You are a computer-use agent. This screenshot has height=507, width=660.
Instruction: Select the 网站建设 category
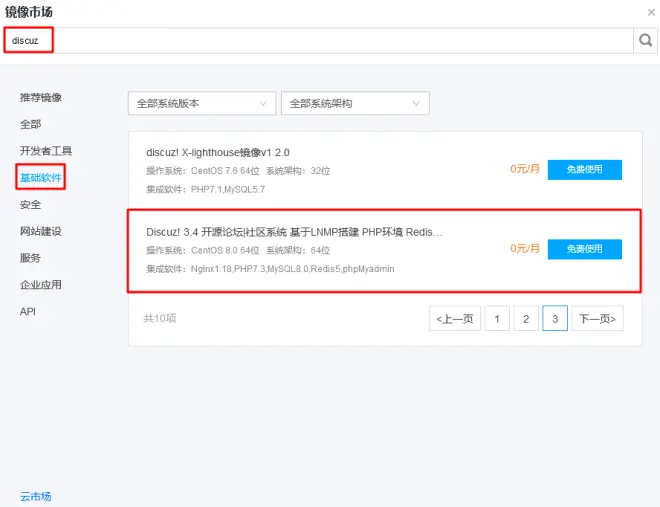(41, 231)
